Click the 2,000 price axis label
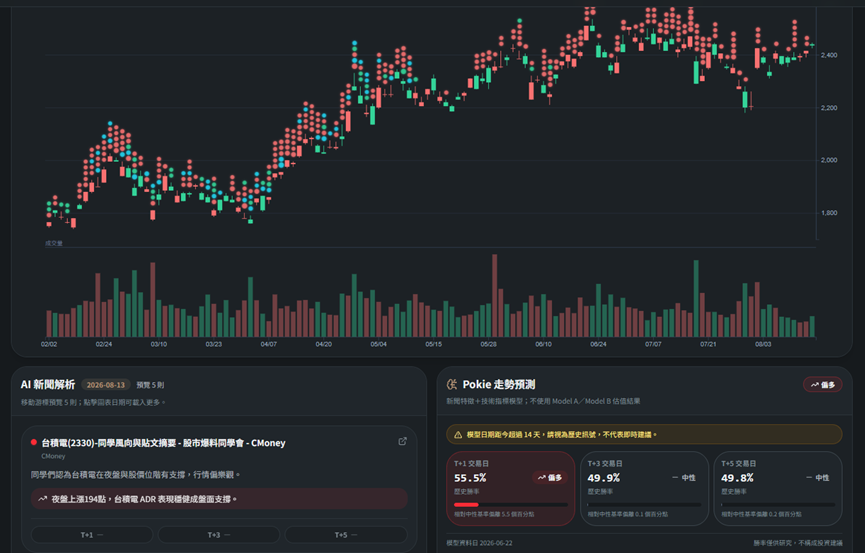Viewport: 865px width, 553px height. coord(829,160)
